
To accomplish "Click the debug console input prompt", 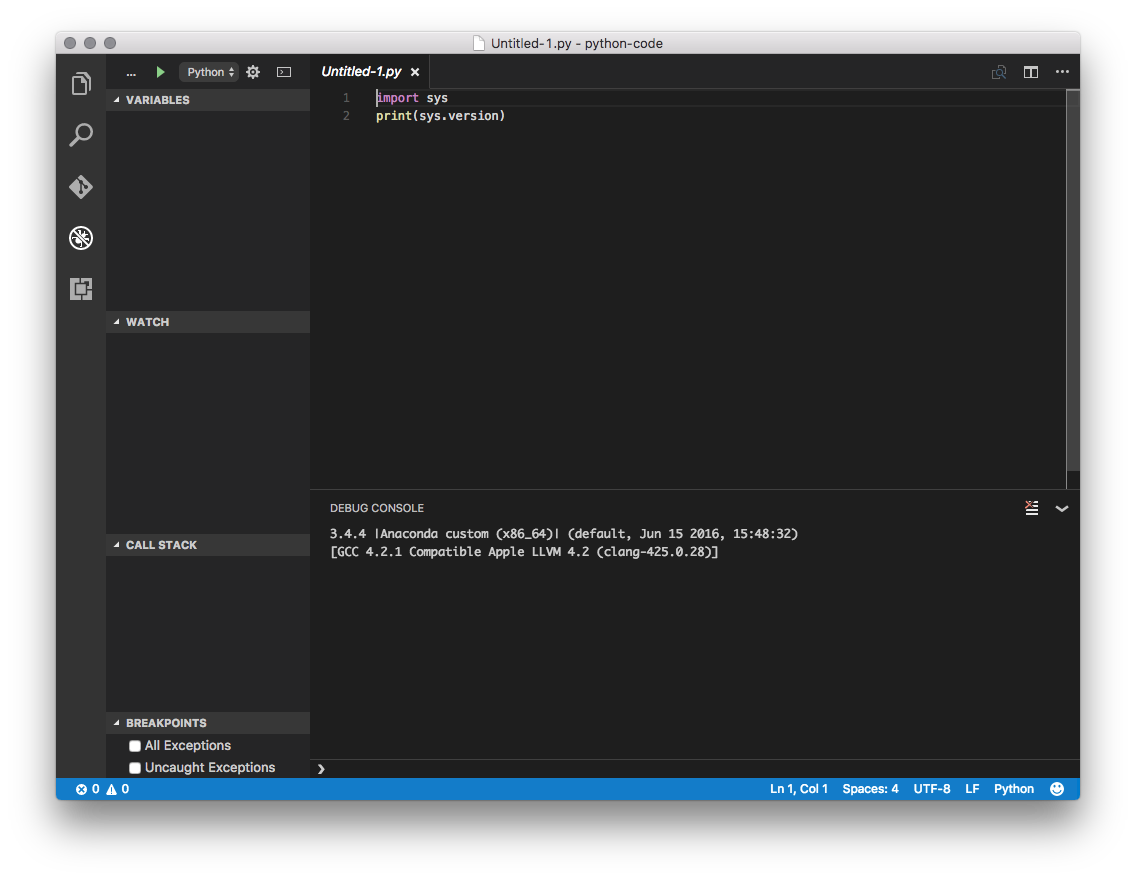I will tap(694, 769).
